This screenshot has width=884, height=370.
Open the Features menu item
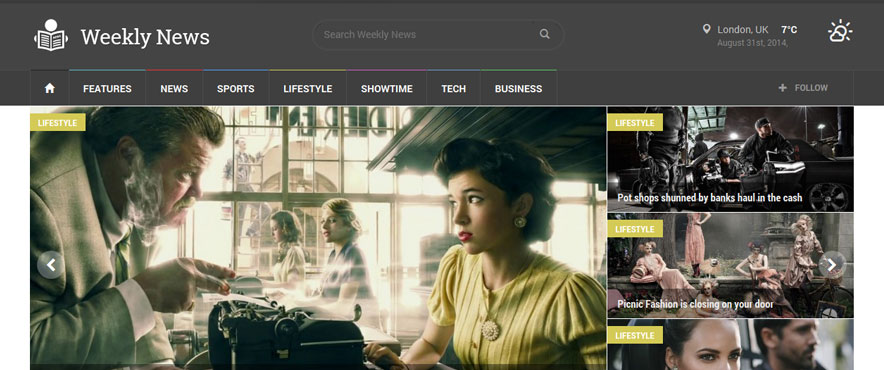tap(107, 89)
